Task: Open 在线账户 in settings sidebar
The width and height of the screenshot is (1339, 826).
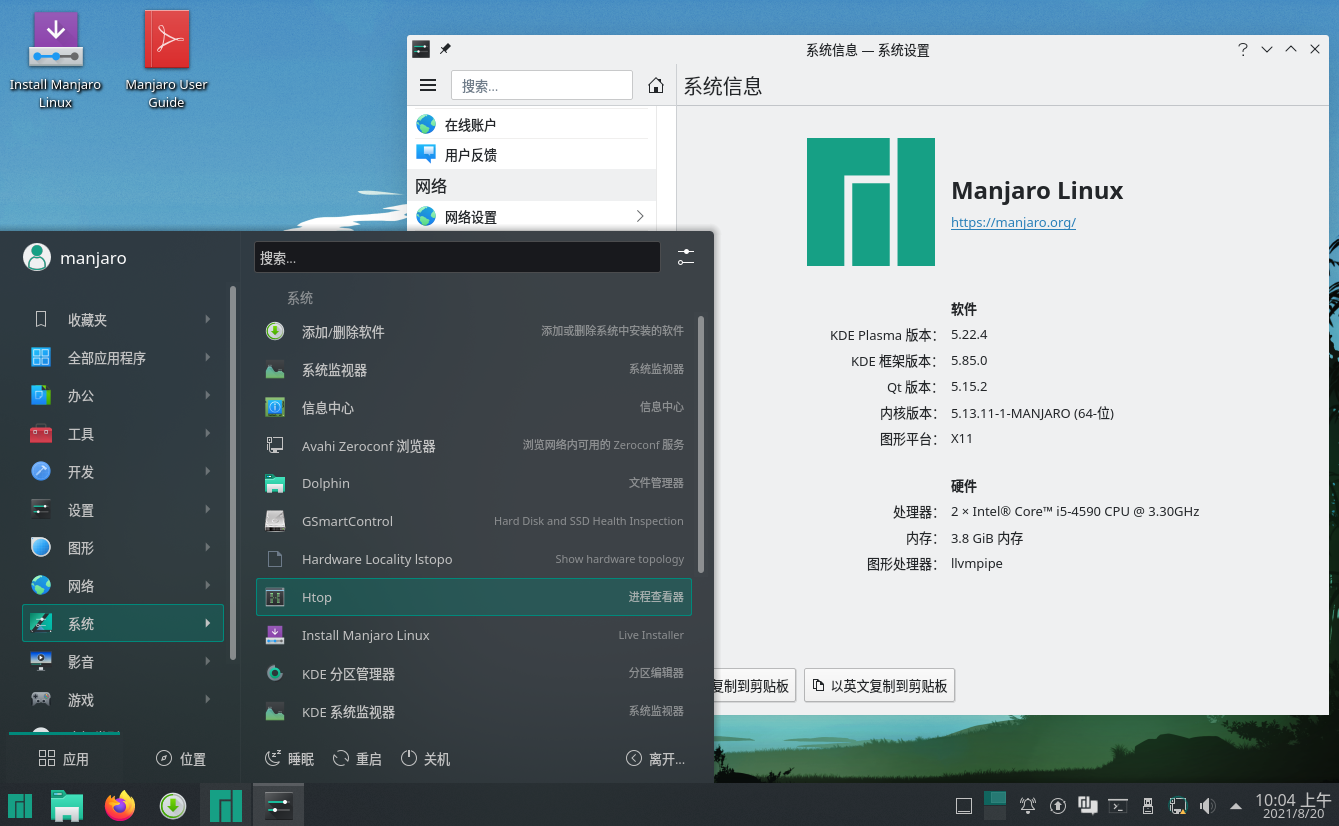Action: (x=531, y=124)
